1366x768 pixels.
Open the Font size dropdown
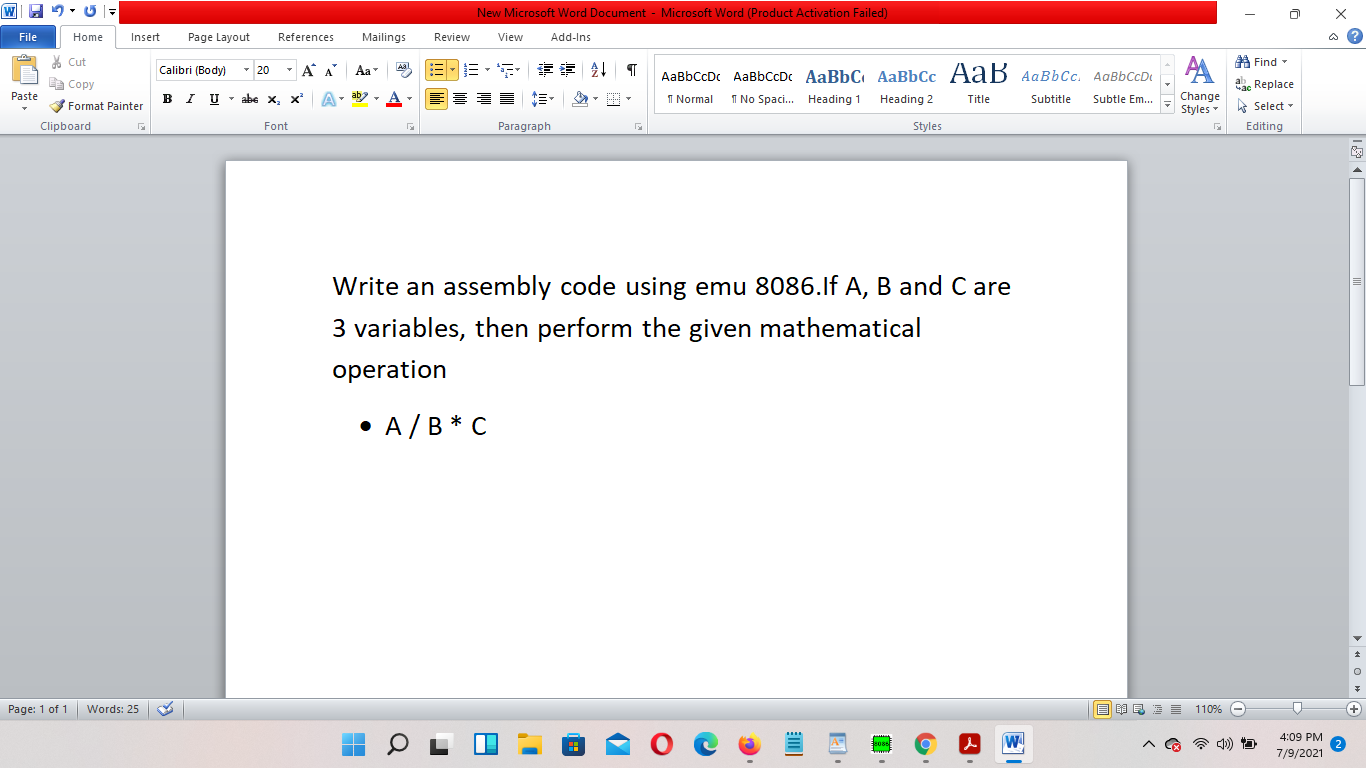[x=290, y=70]
